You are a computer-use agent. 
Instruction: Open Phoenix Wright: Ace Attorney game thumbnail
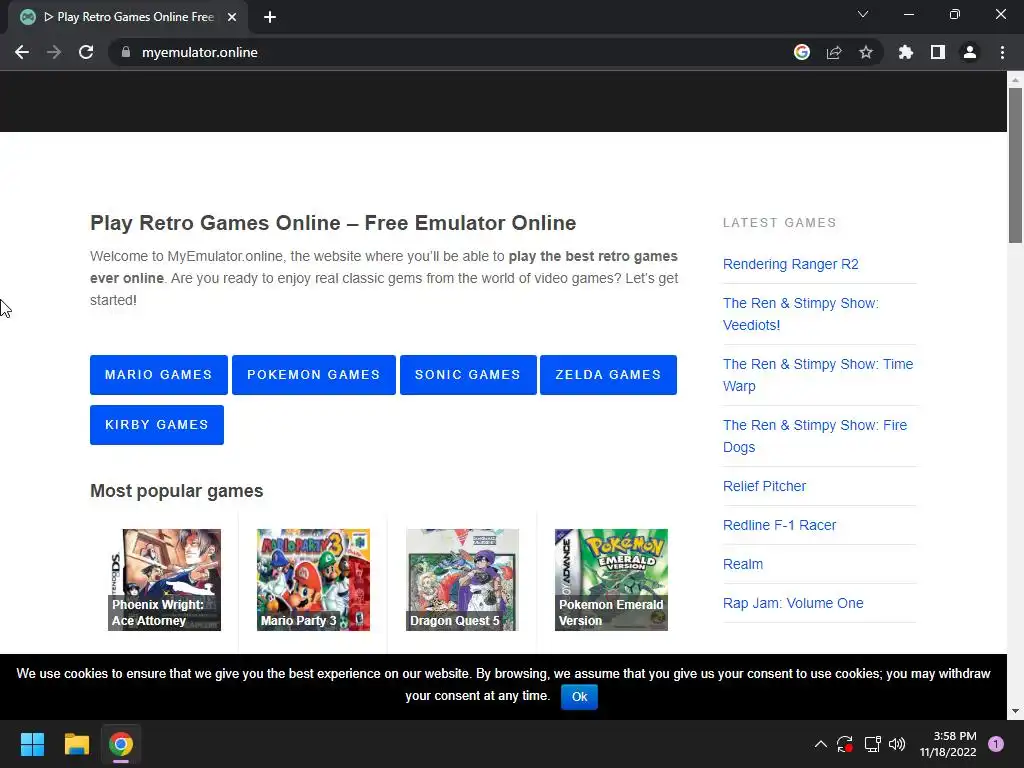pos(165,580)
